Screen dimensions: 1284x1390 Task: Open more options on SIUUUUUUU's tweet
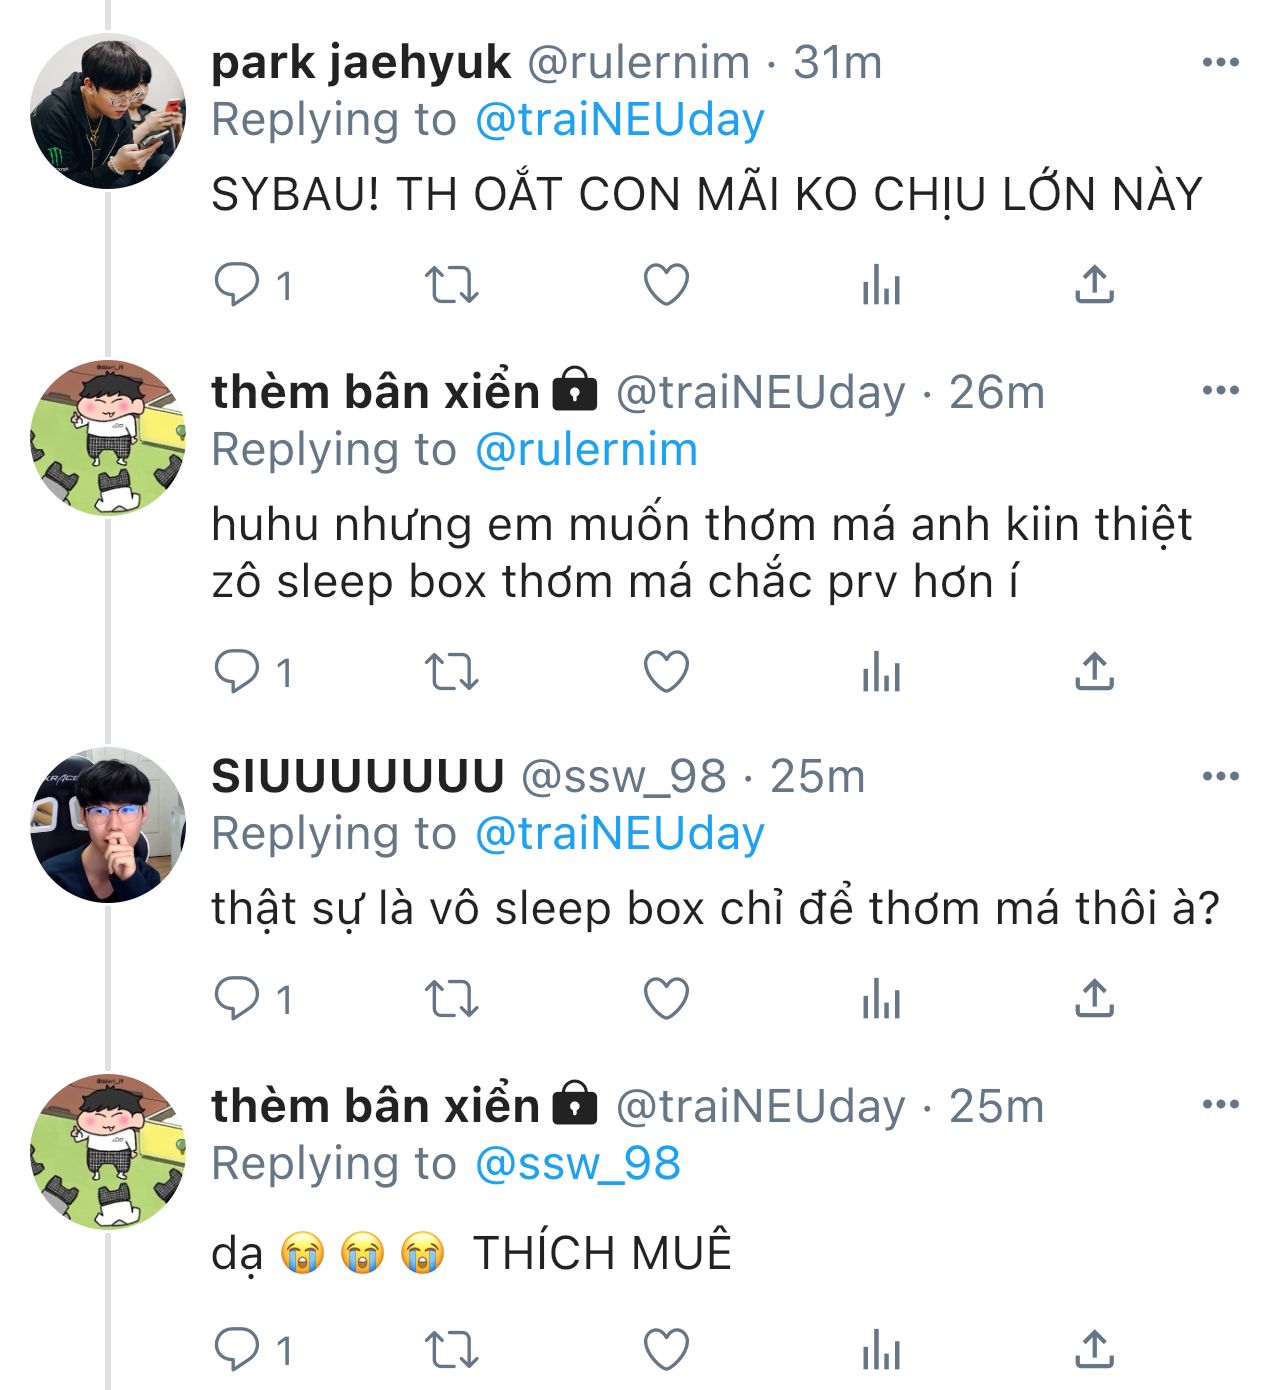[1220, 777]
